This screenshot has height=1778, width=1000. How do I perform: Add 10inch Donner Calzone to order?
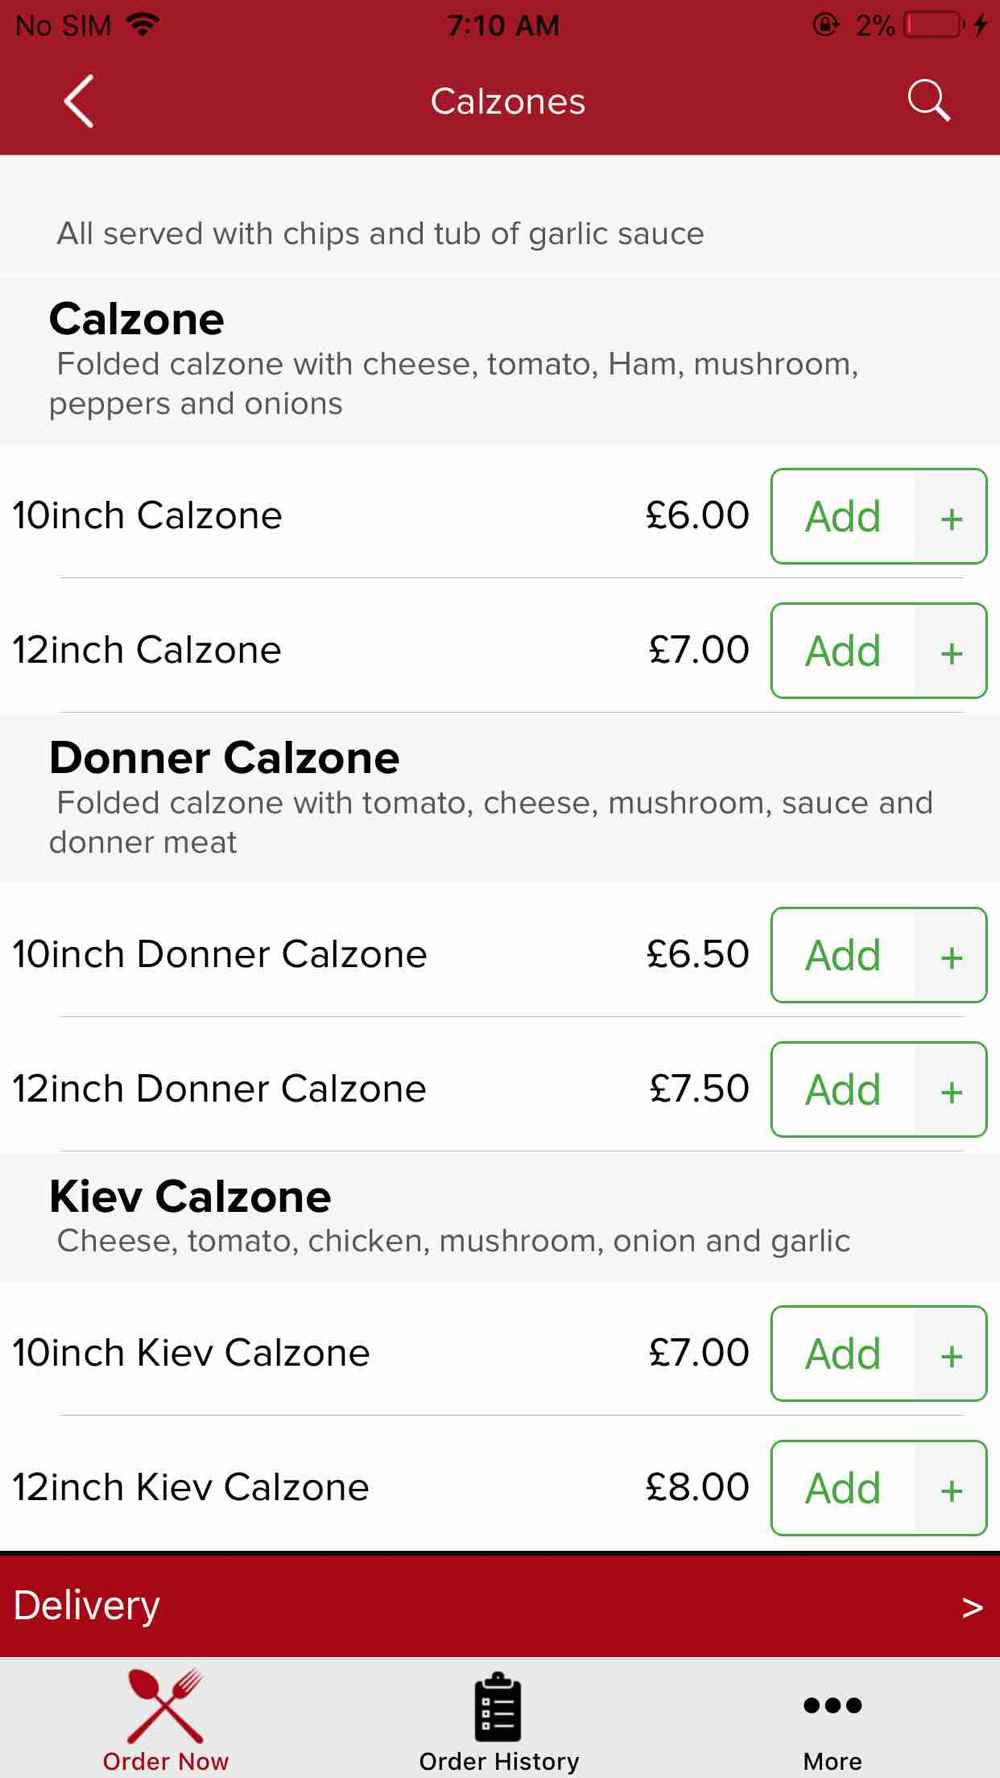tap(843, 955)
